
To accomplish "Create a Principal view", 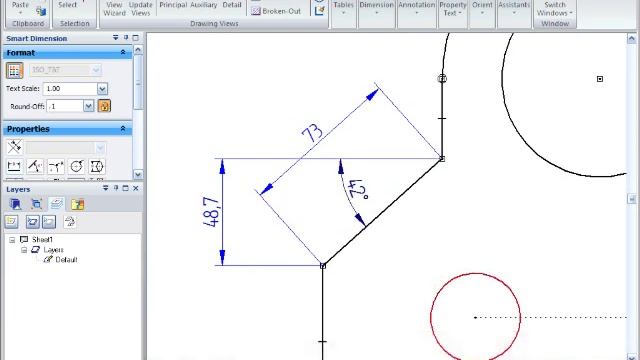I will pos(173,5).
